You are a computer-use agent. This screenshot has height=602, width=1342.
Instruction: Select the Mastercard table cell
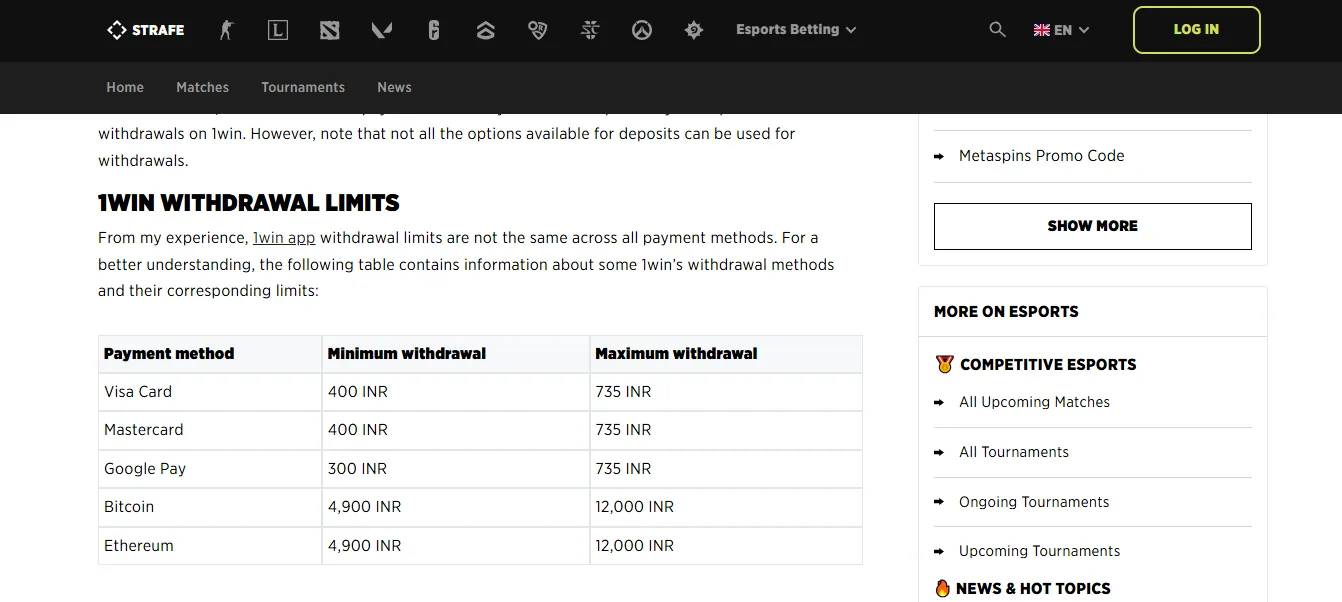210,430
